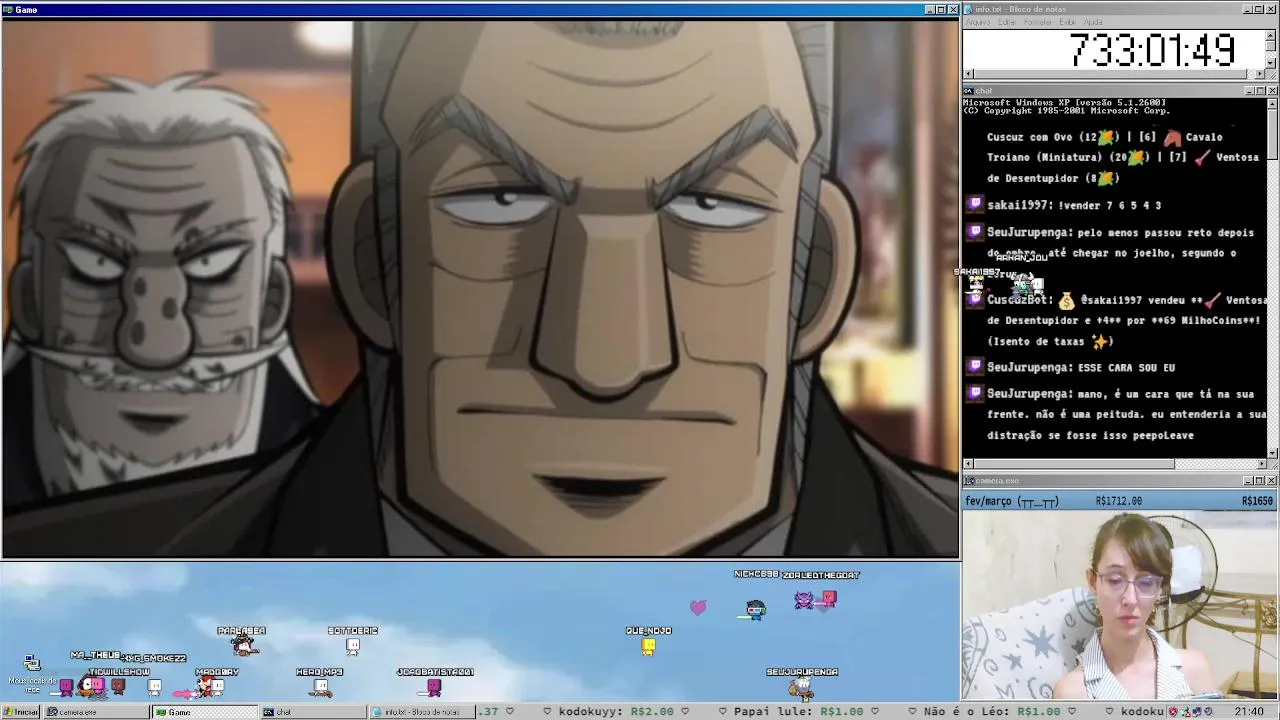Open Ajuda menu in Bloco de notas
Screen dimensions: 1280x720
click(x=1093, y=22)
